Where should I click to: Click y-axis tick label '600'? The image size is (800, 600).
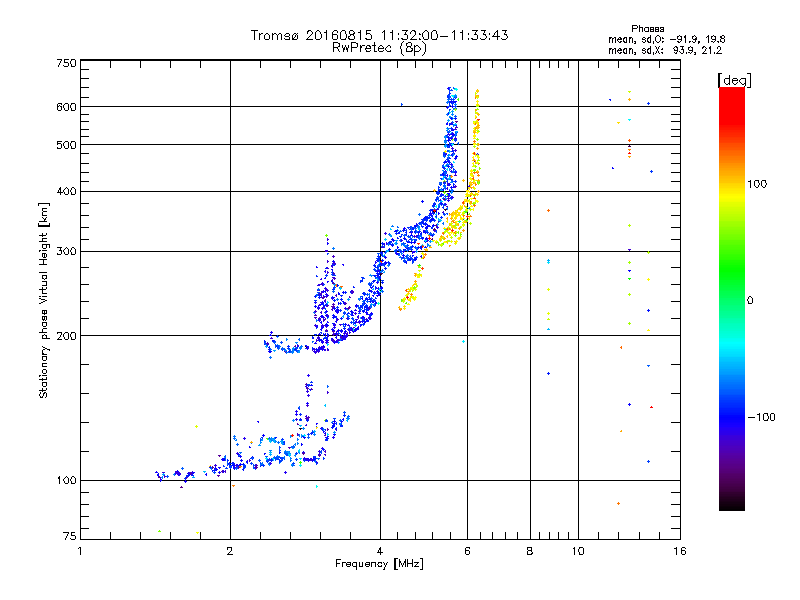point(66,107)
